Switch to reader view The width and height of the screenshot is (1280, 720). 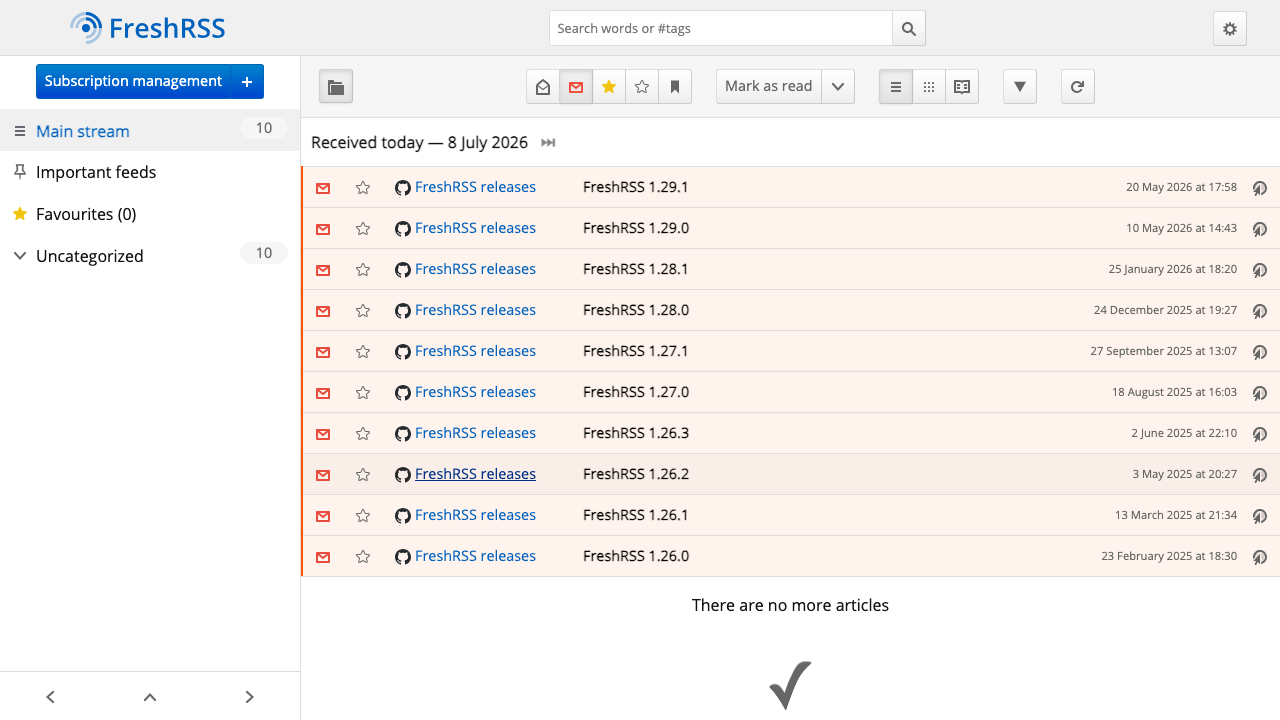(x=962, y=87)
